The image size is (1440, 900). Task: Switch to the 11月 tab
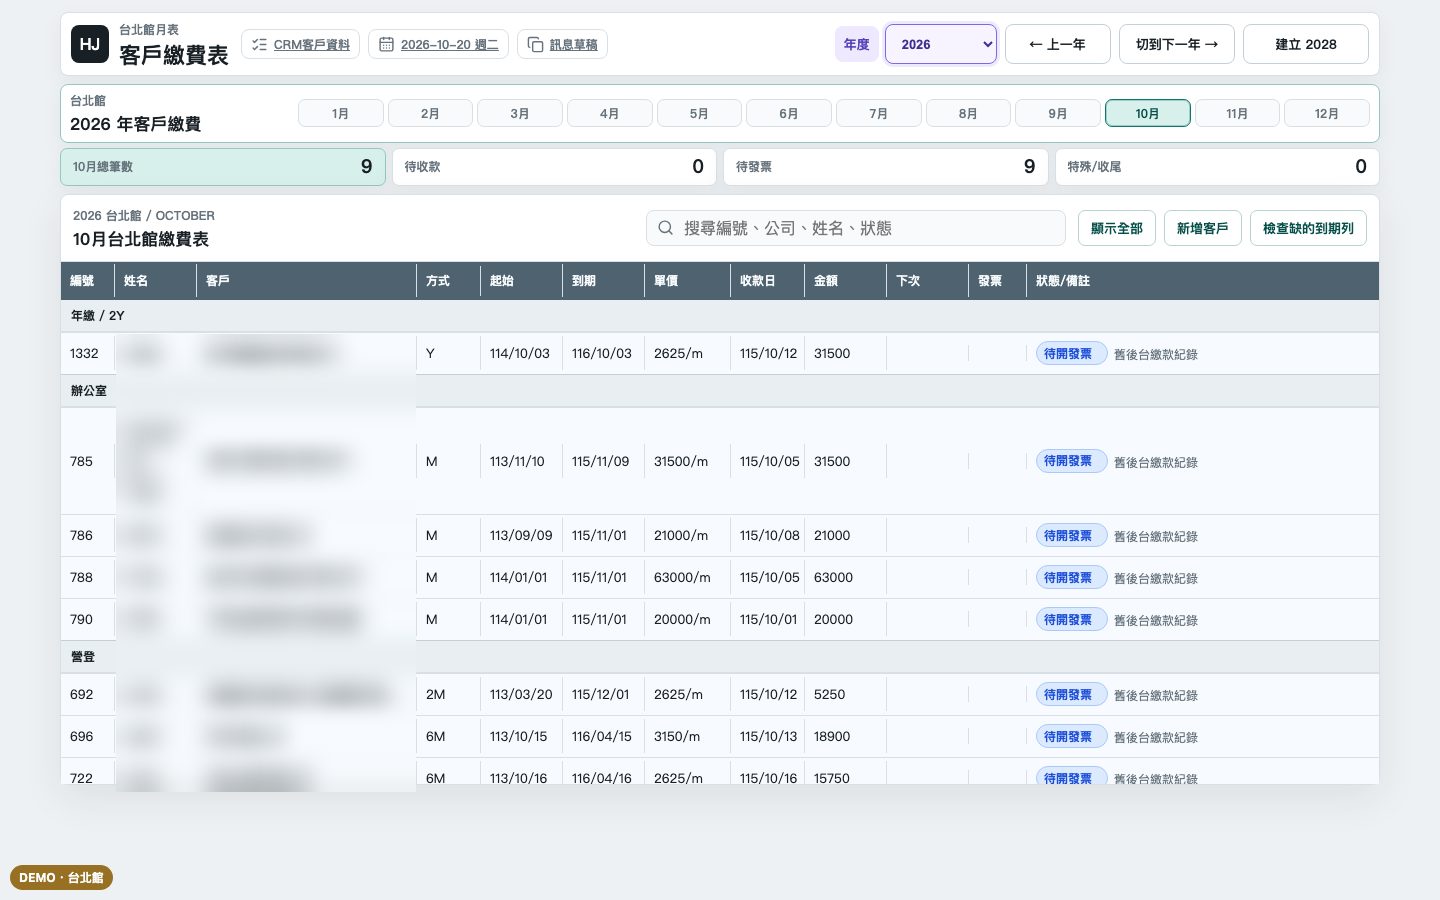[1237, 113]
